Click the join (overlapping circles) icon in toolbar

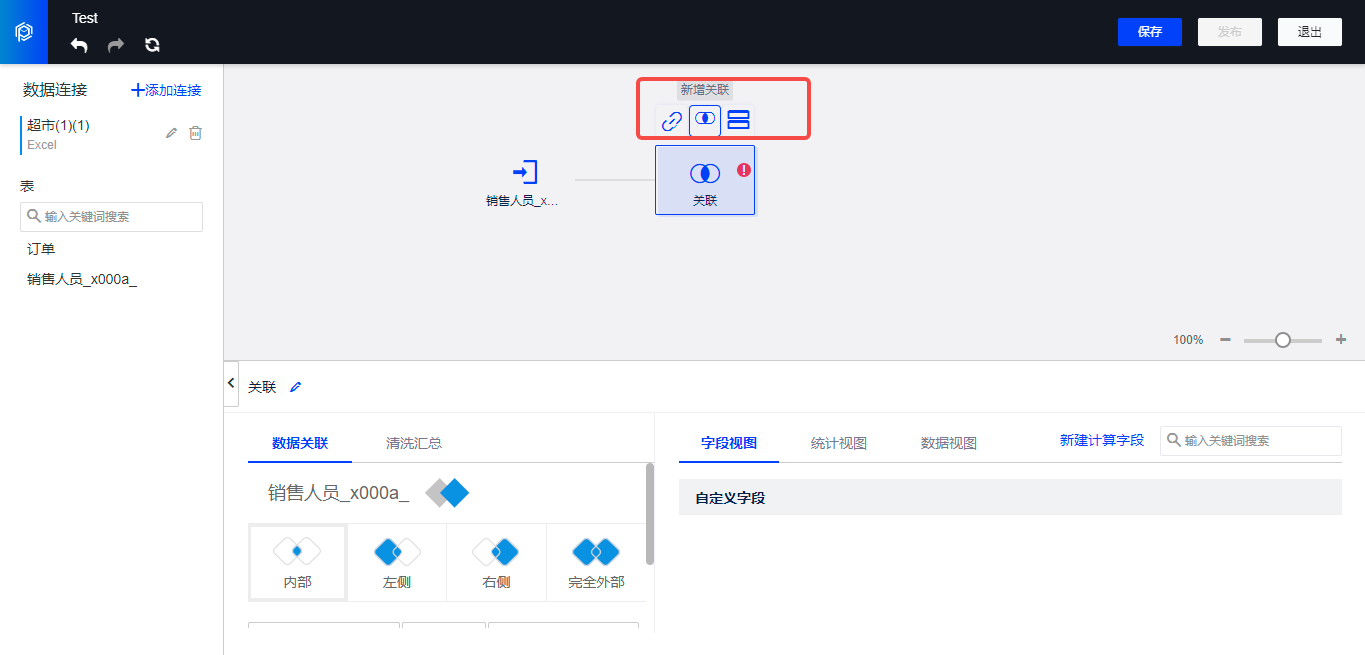(x=705, y=119)
